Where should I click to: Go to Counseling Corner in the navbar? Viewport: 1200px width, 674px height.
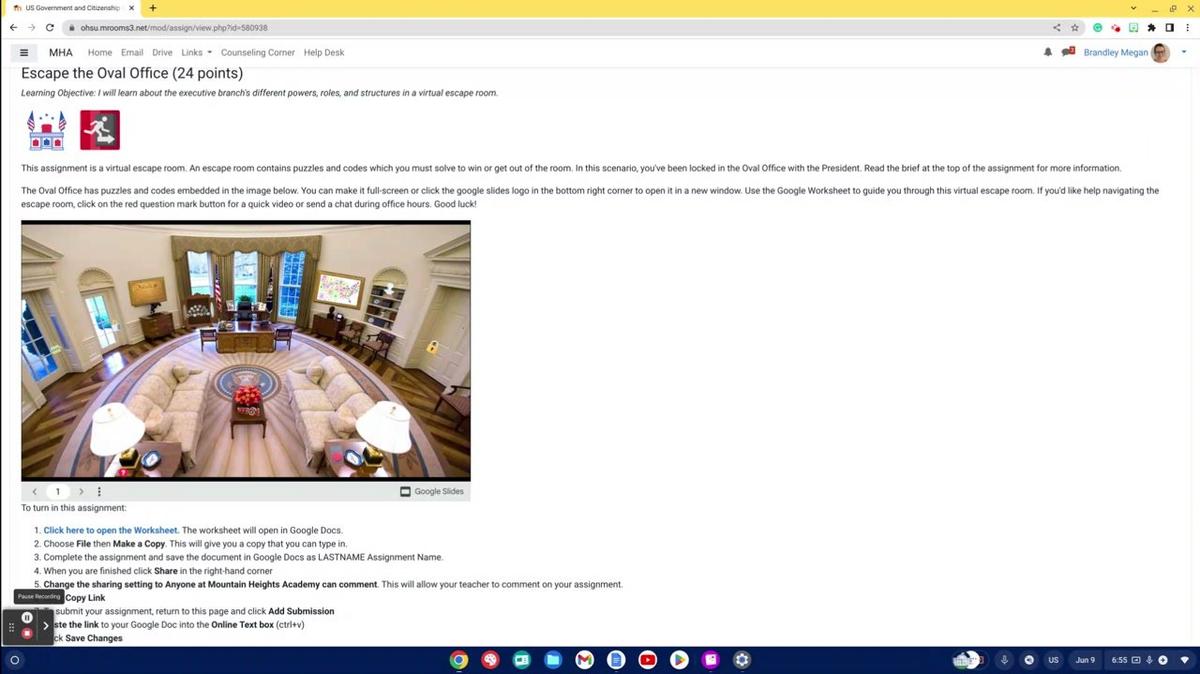click(x=257, y=52)
